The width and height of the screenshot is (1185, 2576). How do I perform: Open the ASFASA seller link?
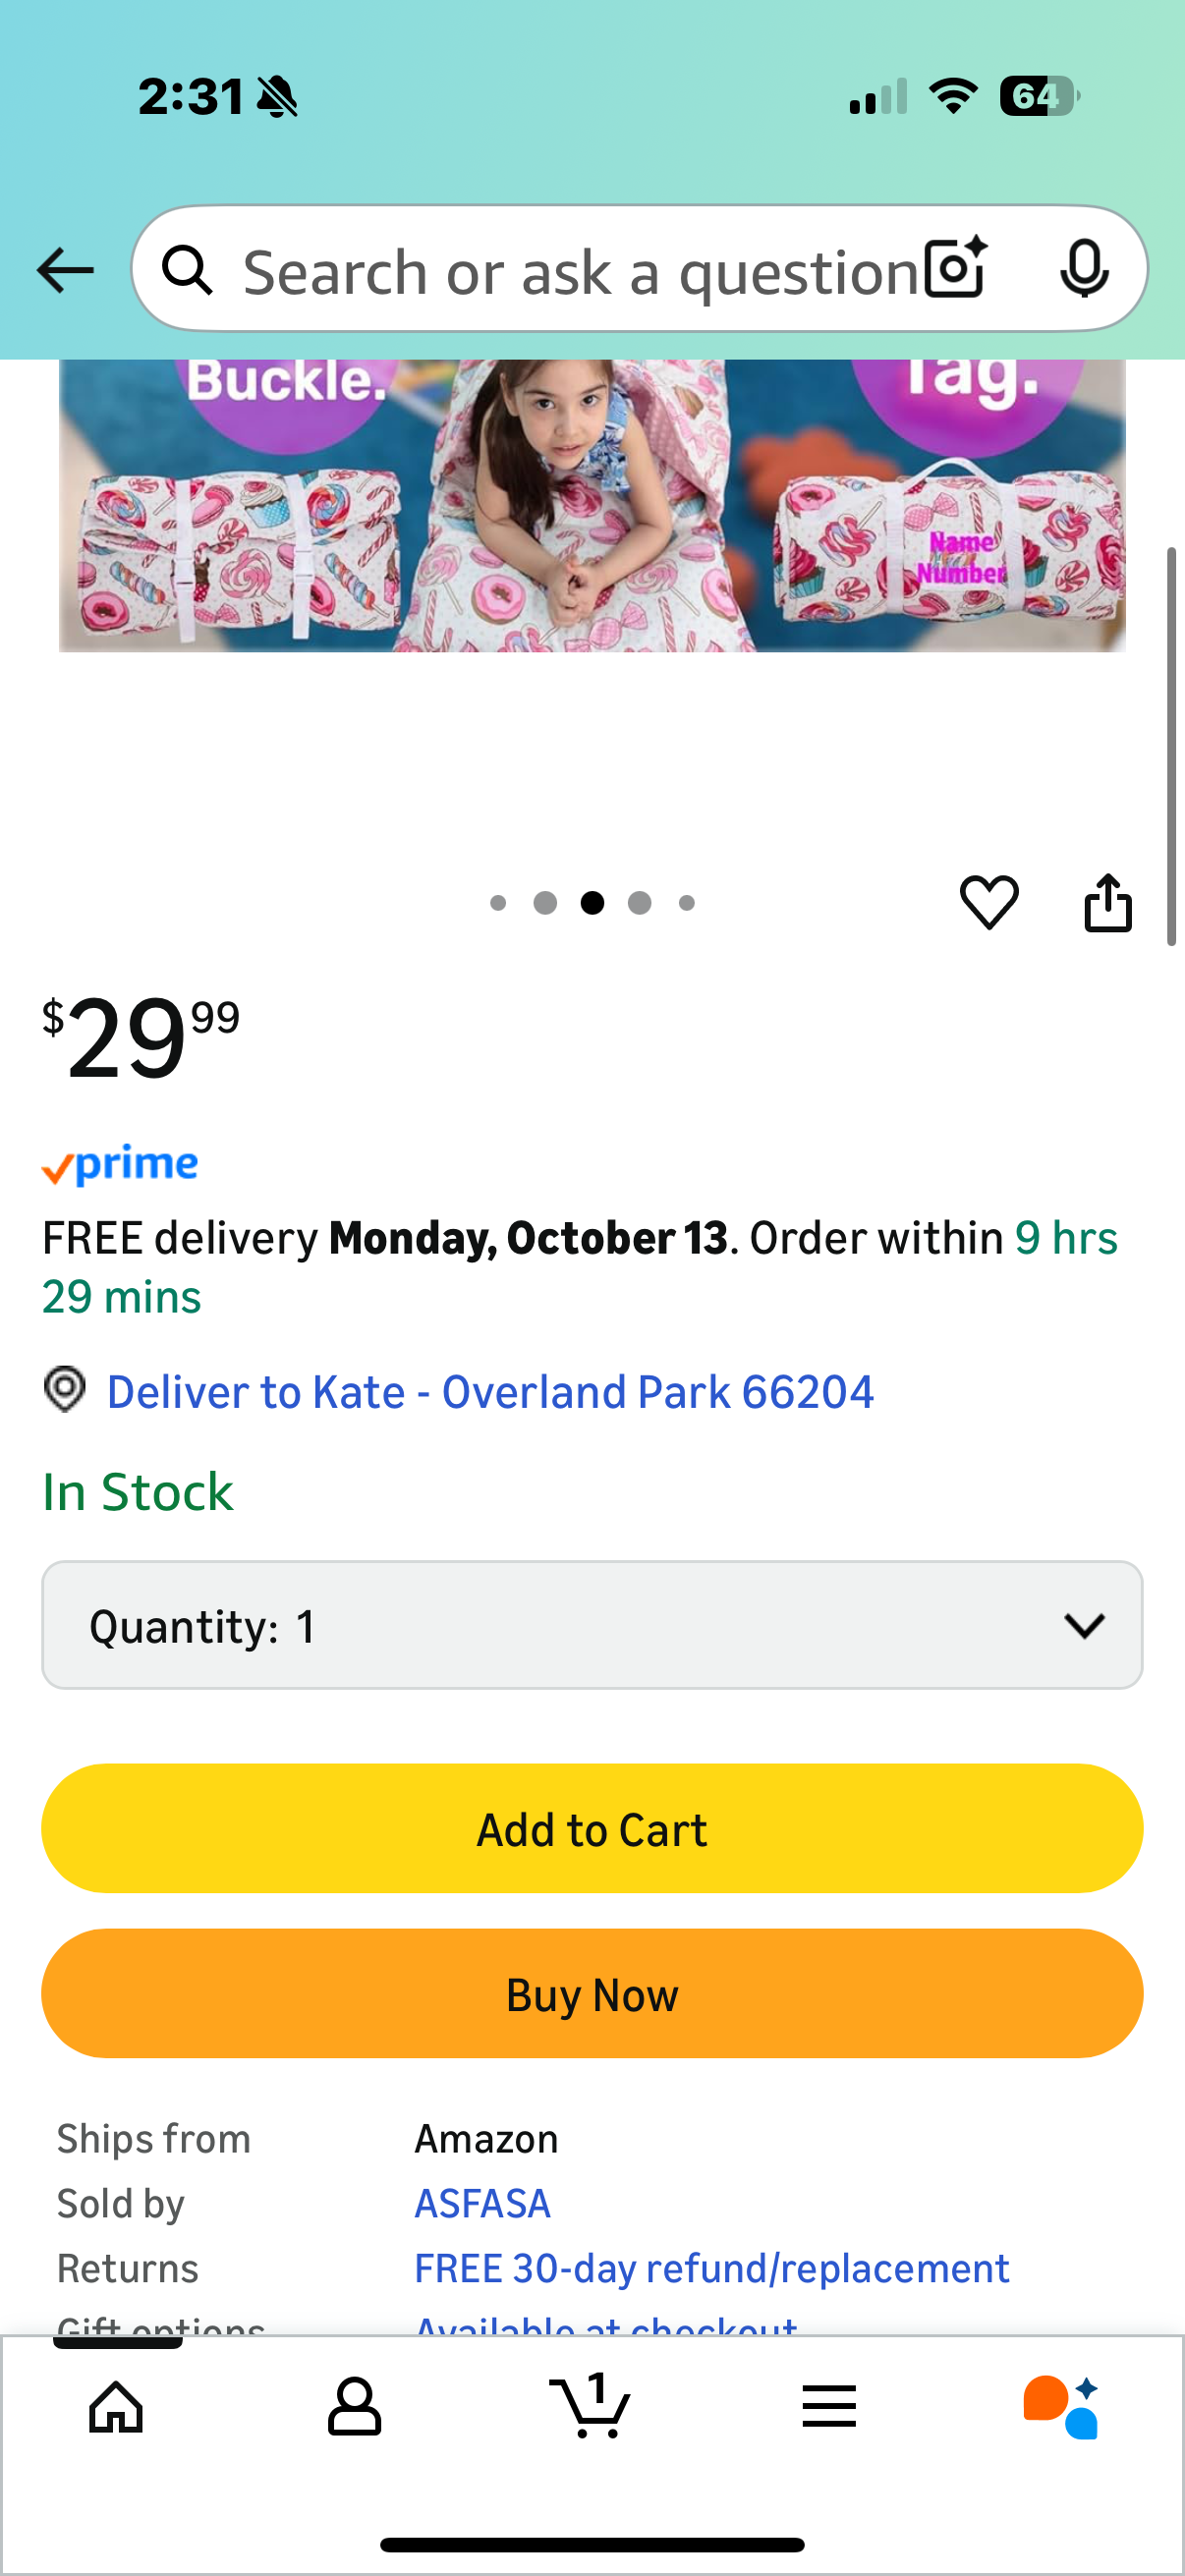click(482, 2203)
